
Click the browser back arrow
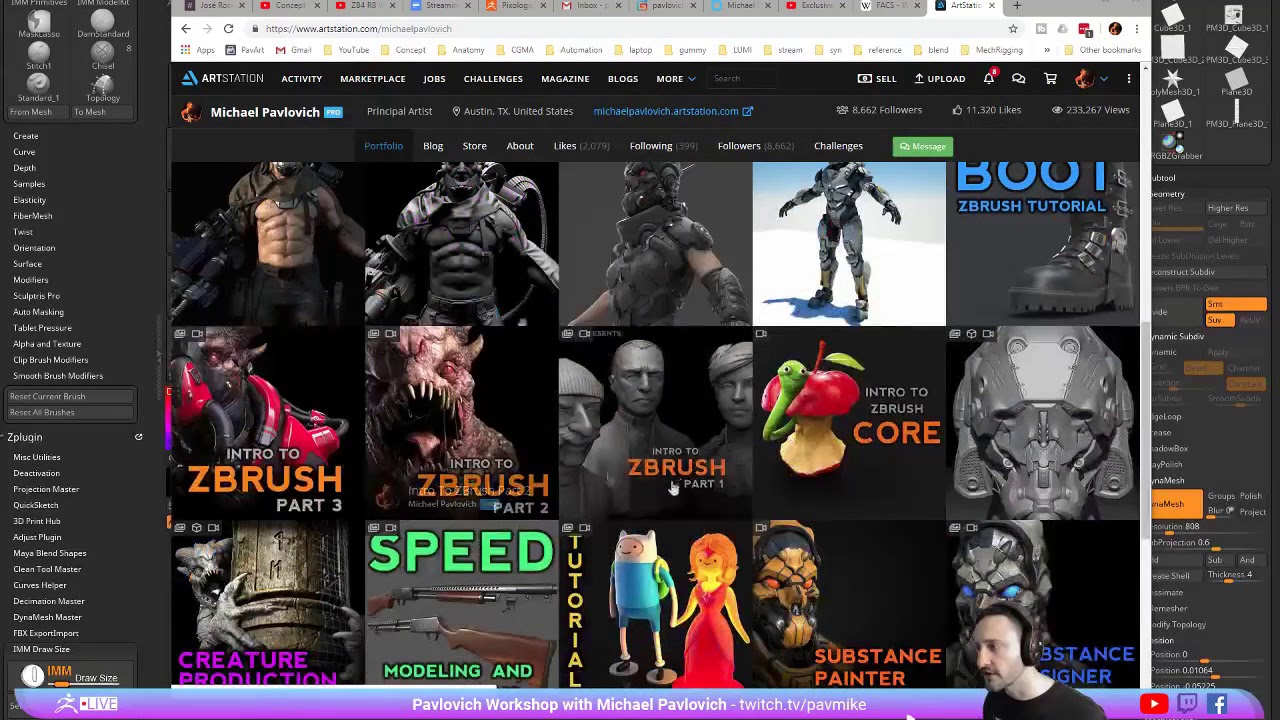point(186,29)
